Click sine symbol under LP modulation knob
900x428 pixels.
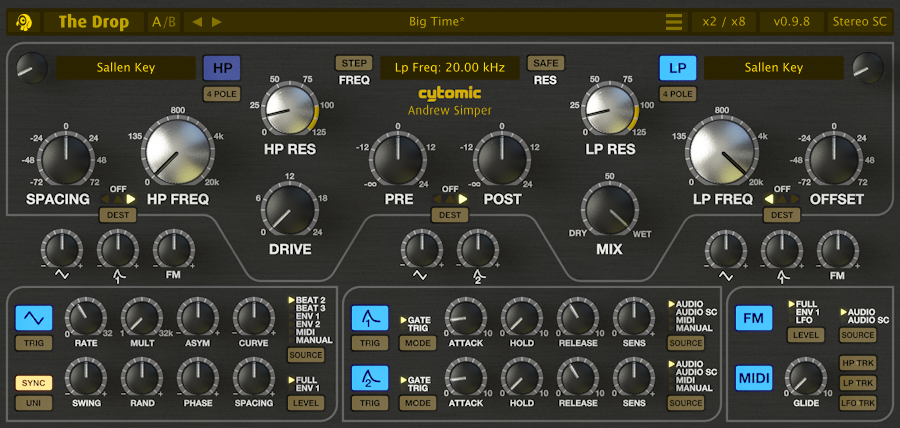tap(726, 275)
